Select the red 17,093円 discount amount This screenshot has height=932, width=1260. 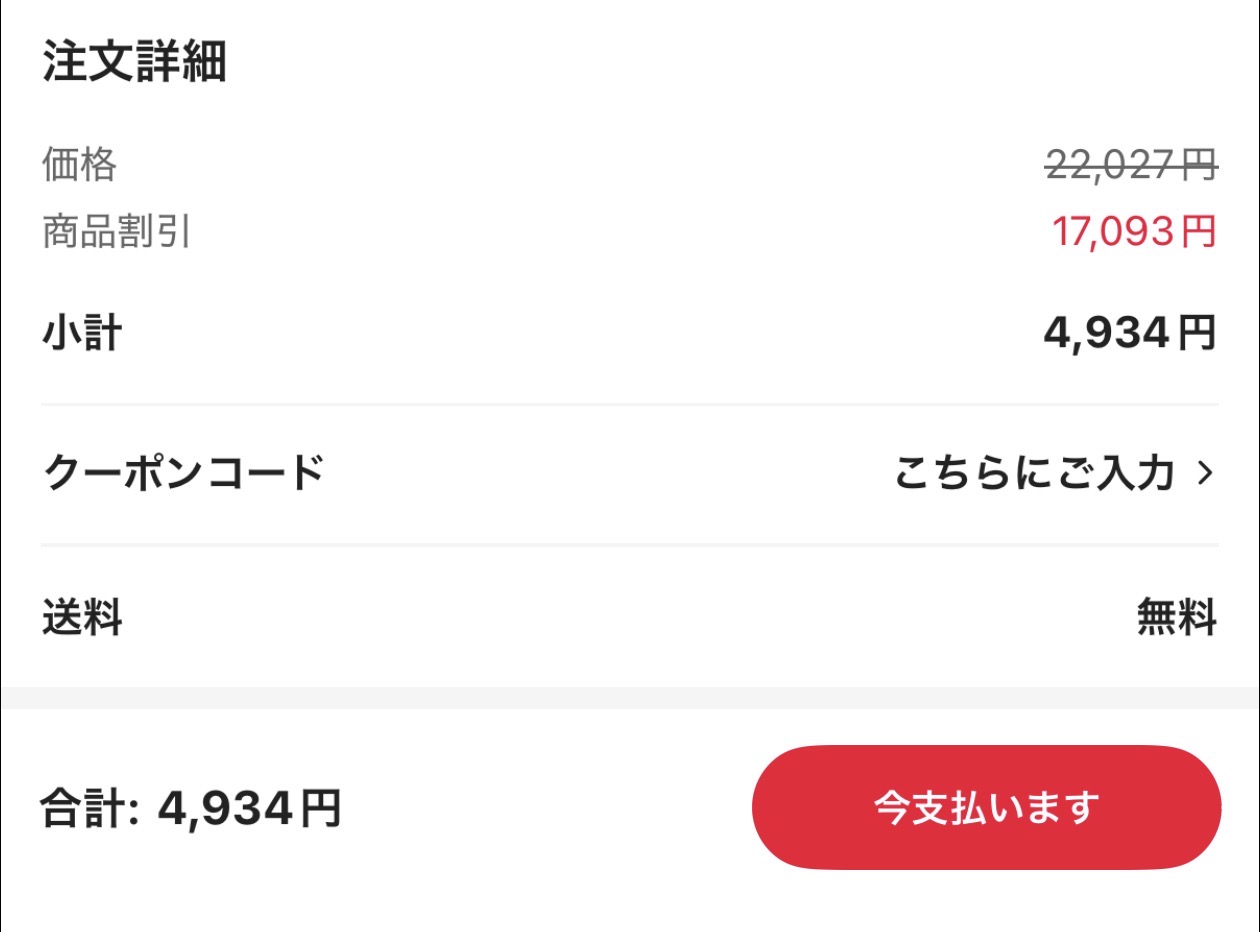[1133, 232]
